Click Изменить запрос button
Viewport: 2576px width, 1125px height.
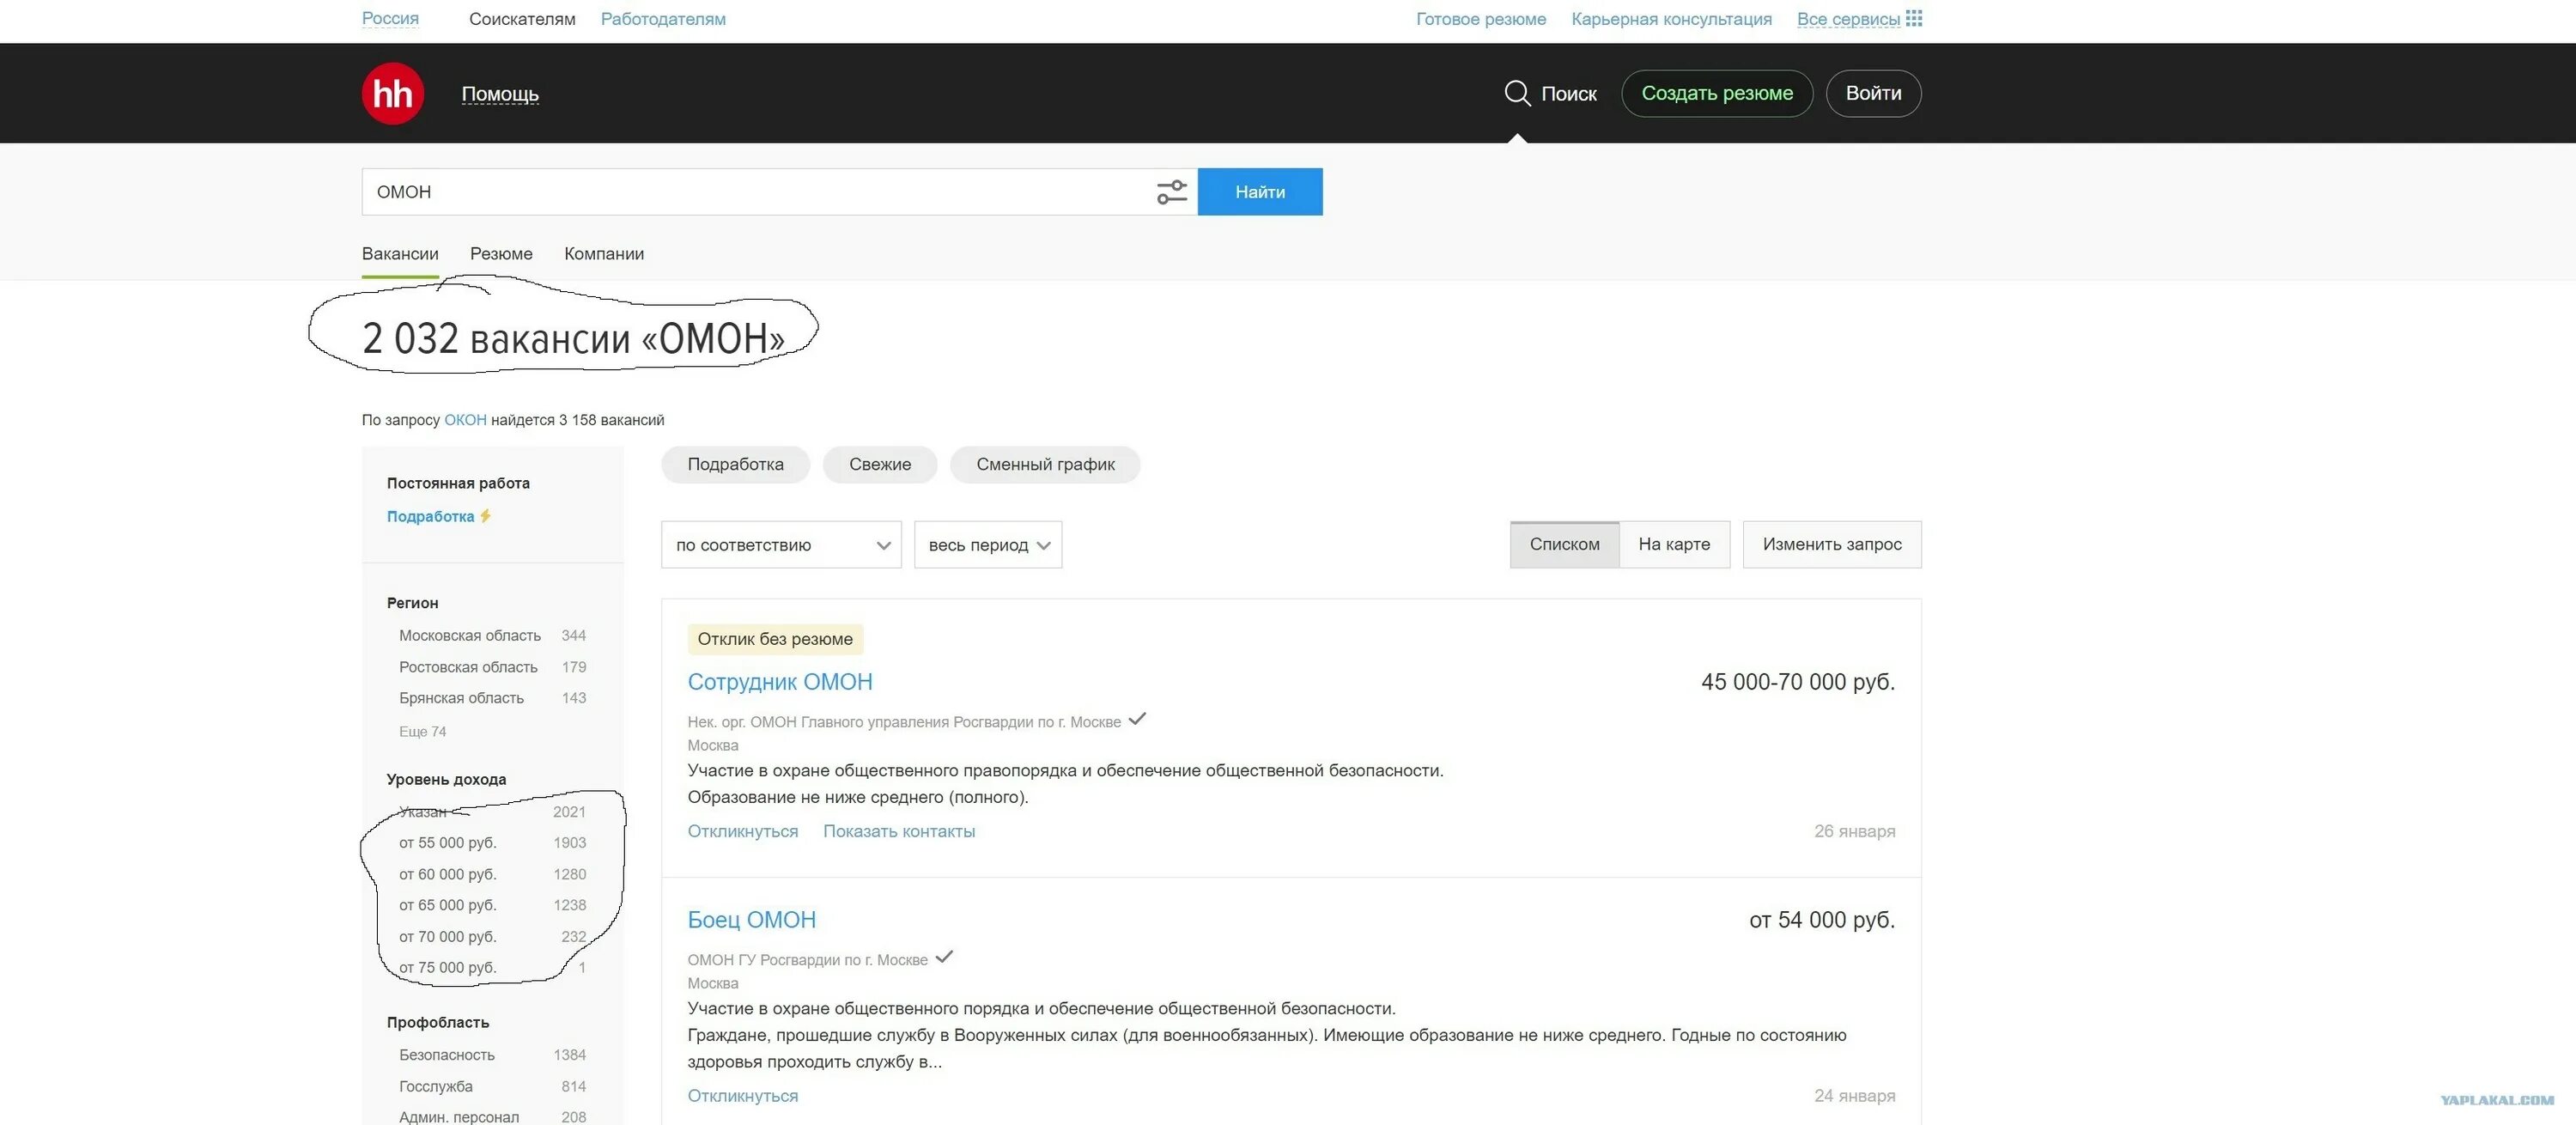pyautogui.click(x=1832, y=544)
